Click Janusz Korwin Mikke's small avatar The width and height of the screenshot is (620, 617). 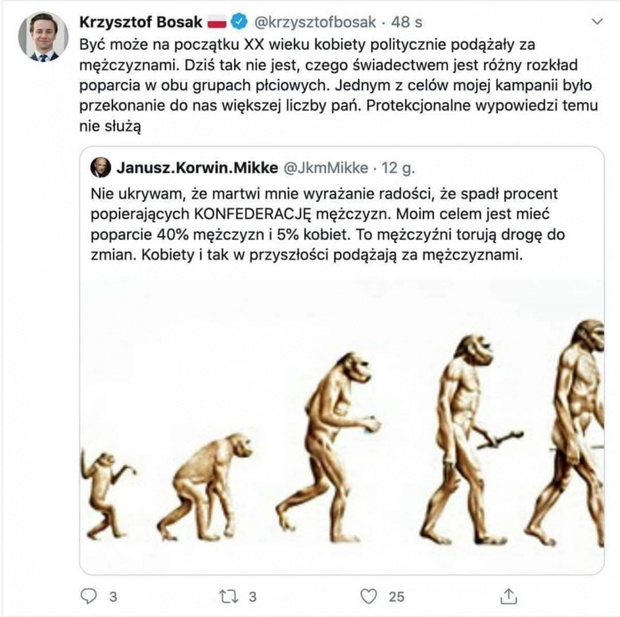click(101, 166)
